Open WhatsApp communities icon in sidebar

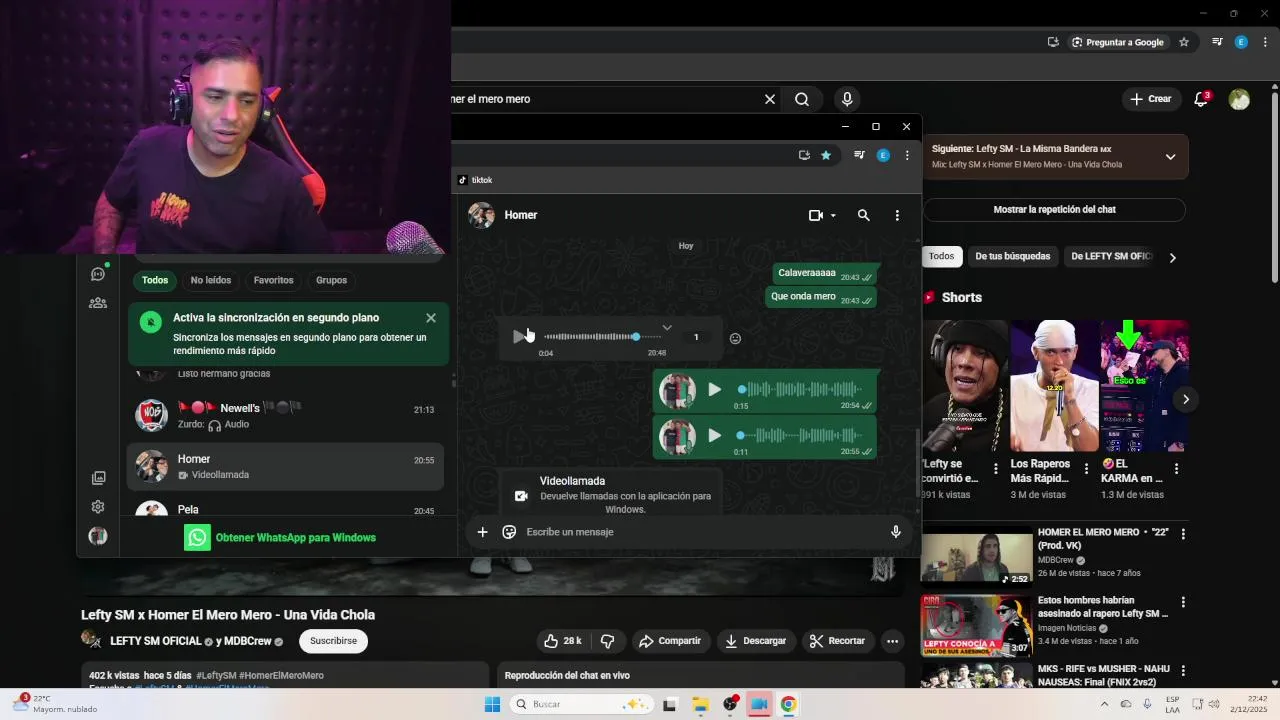click(98, 303)
